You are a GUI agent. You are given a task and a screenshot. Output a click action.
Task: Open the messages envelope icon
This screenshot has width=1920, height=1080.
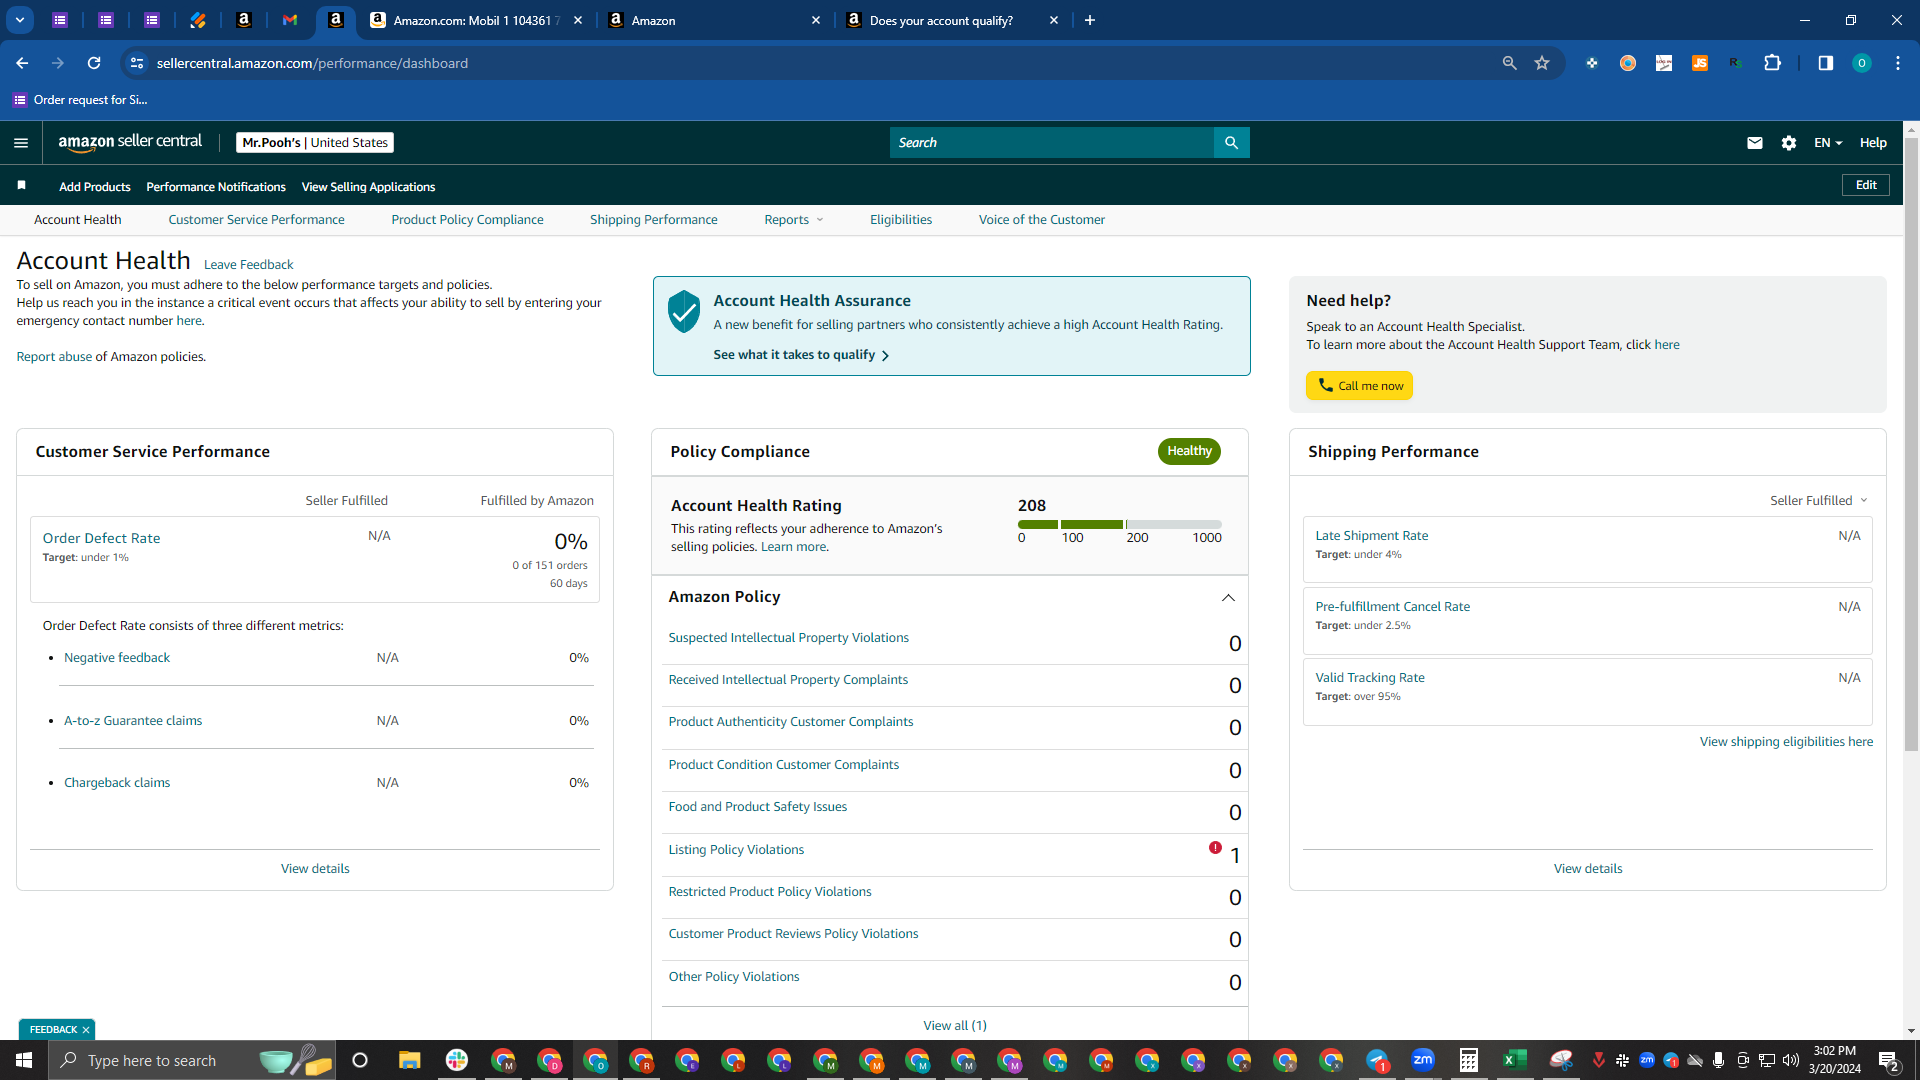(x=1754, y=143)
